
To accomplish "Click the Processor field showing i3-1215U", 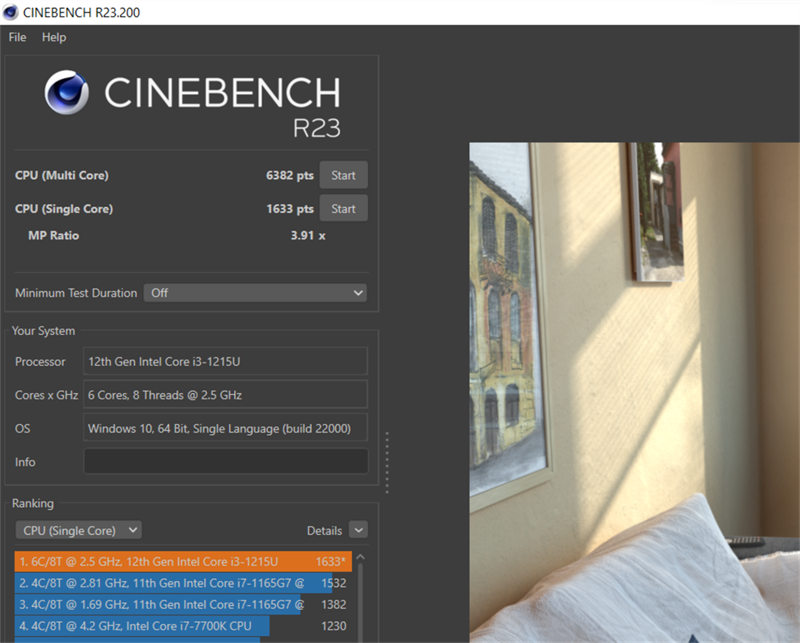I will click(x=225, y=361).
